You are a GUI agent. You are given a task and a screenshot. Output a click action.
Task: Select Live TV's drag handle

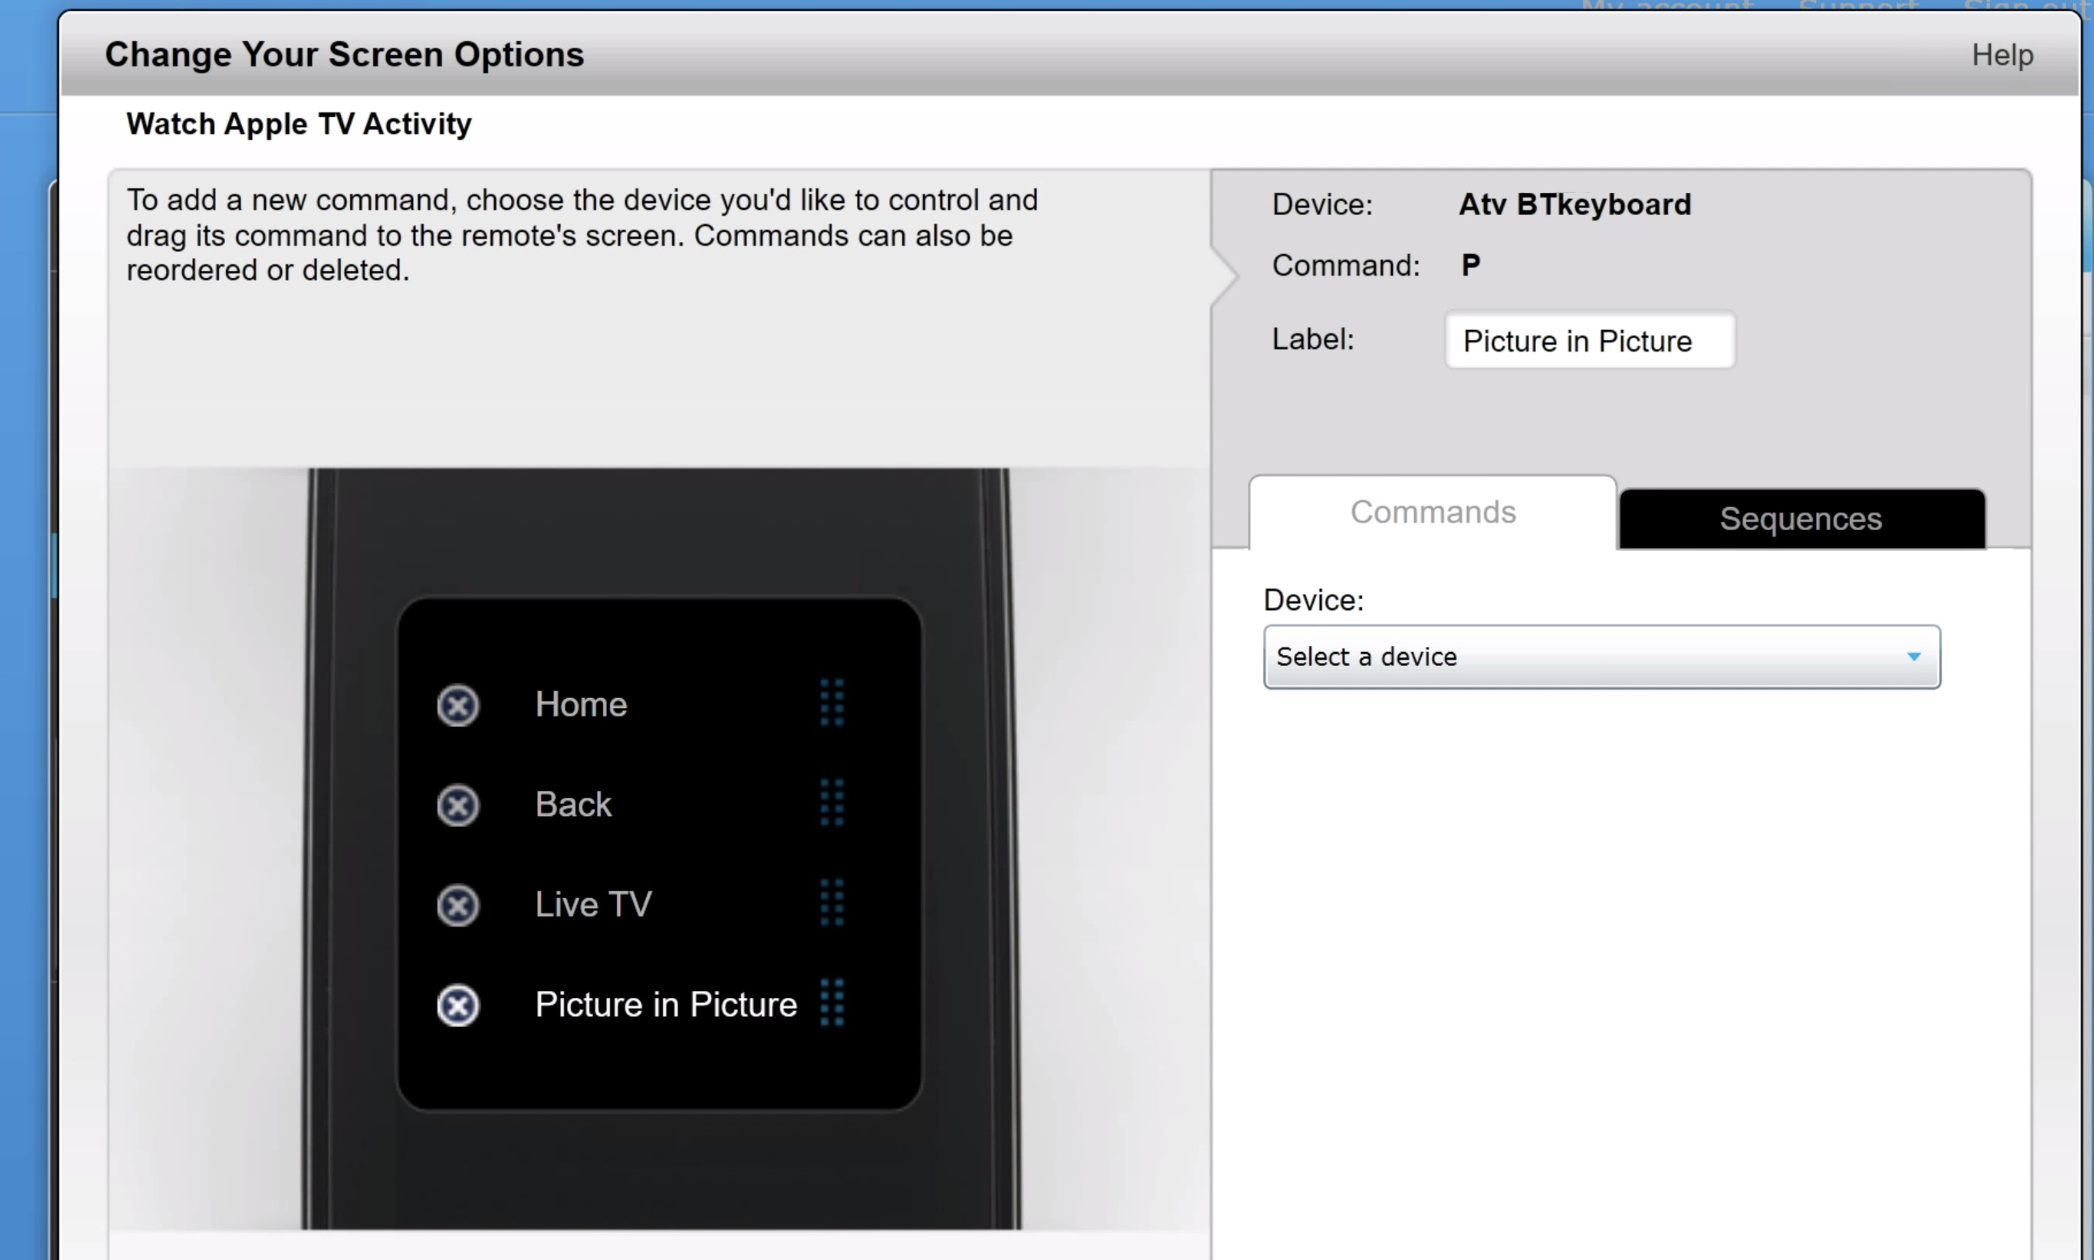(833, 905)
